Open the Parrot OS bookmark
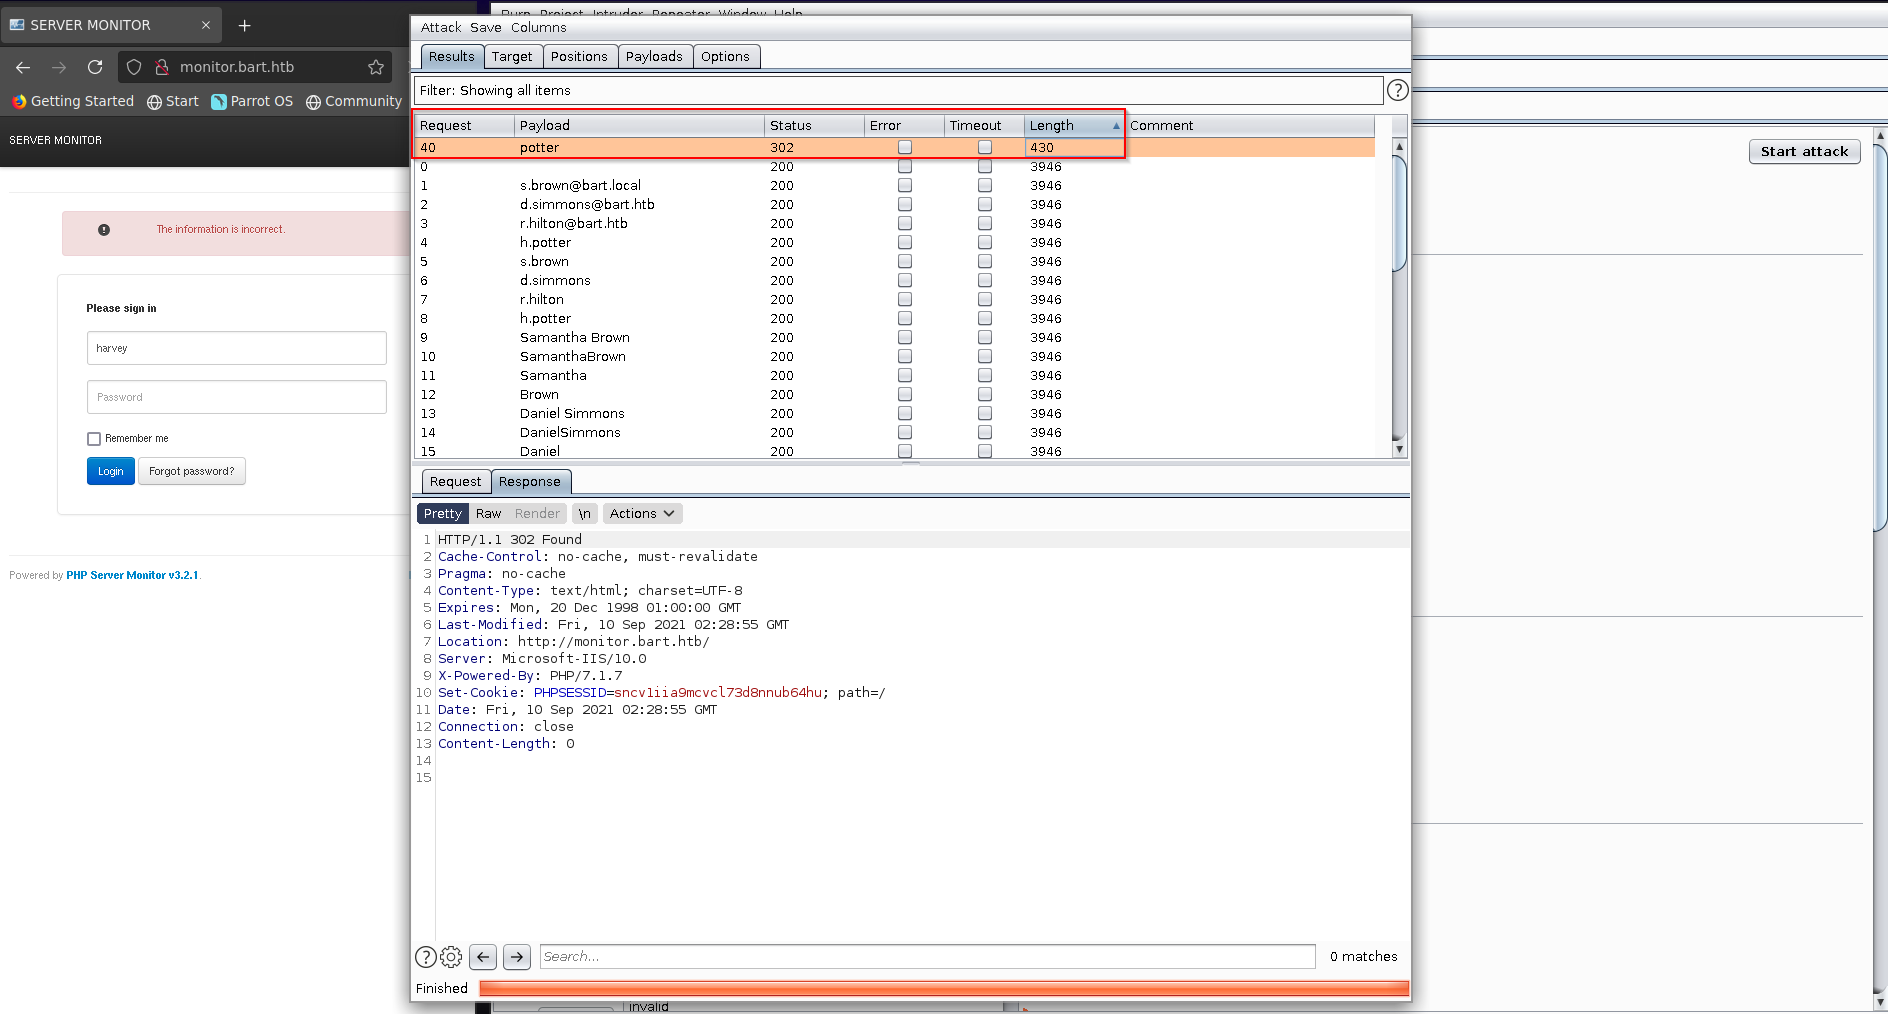Screen dimensions: 1888x1014 252,101
